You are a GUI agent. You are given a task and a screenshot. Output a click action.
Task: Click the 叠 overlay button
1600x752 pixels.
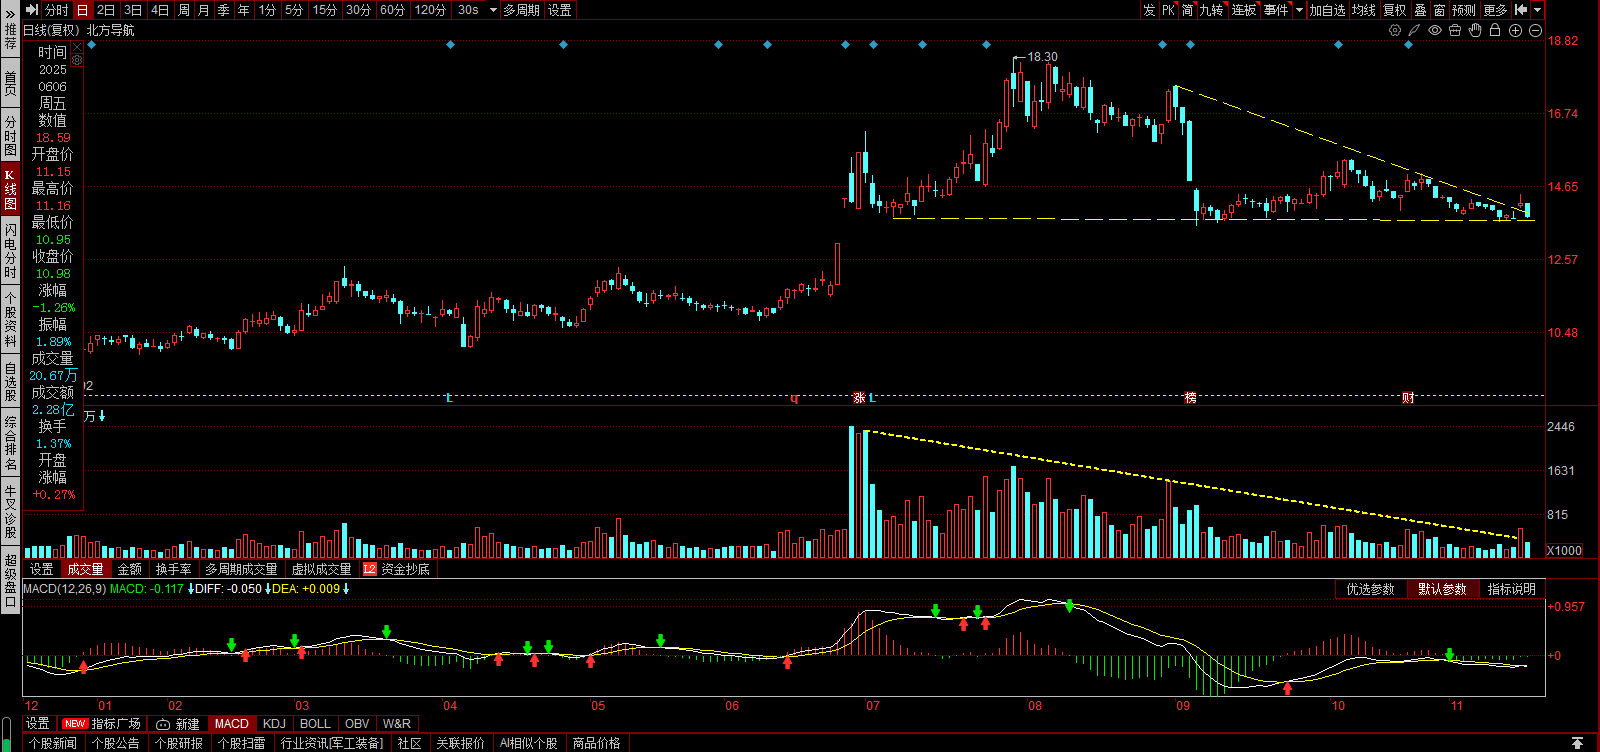tap(1420, 10)
